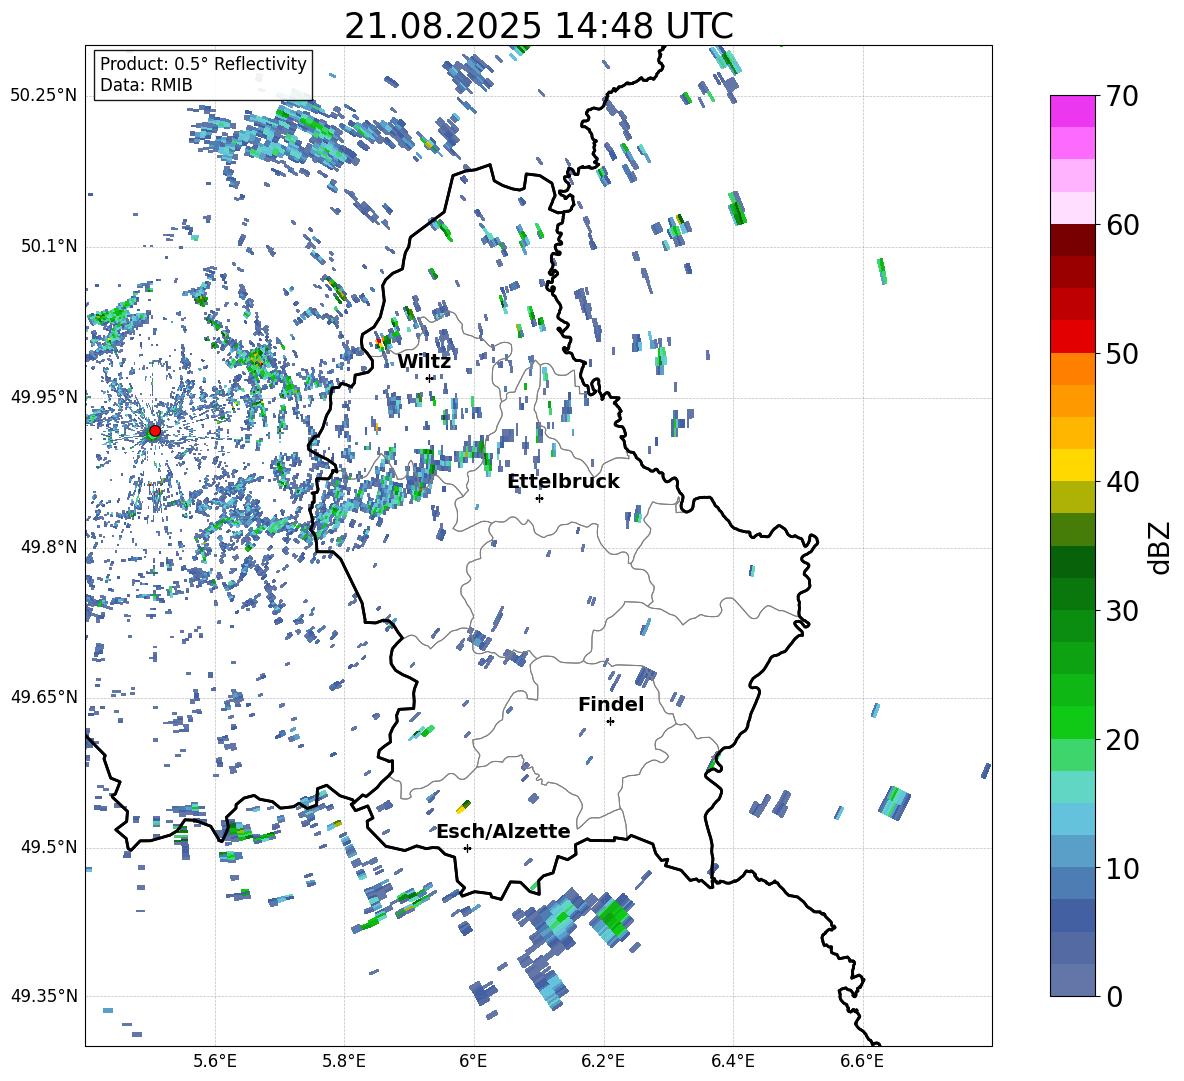Click the 49.95°N latitude label
1184x1081 pixels.
click(x=44, y=397)
